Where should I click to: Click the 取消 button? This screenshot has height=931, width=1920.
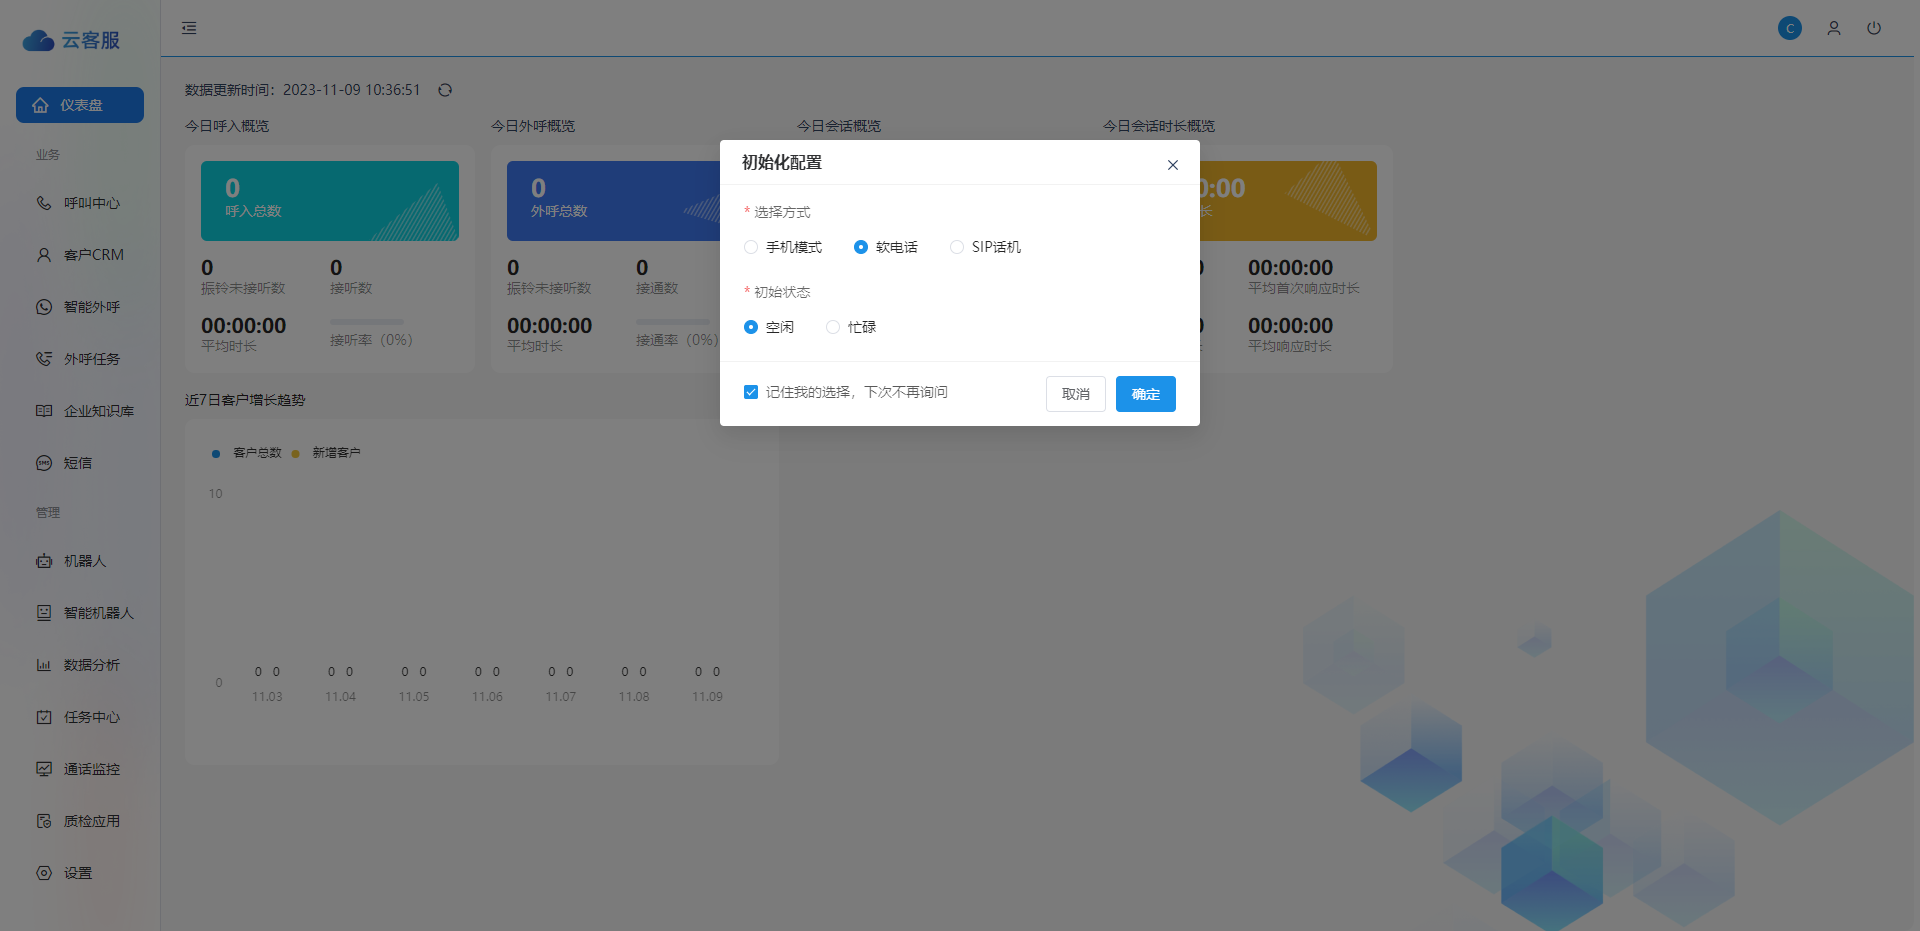1076,394
